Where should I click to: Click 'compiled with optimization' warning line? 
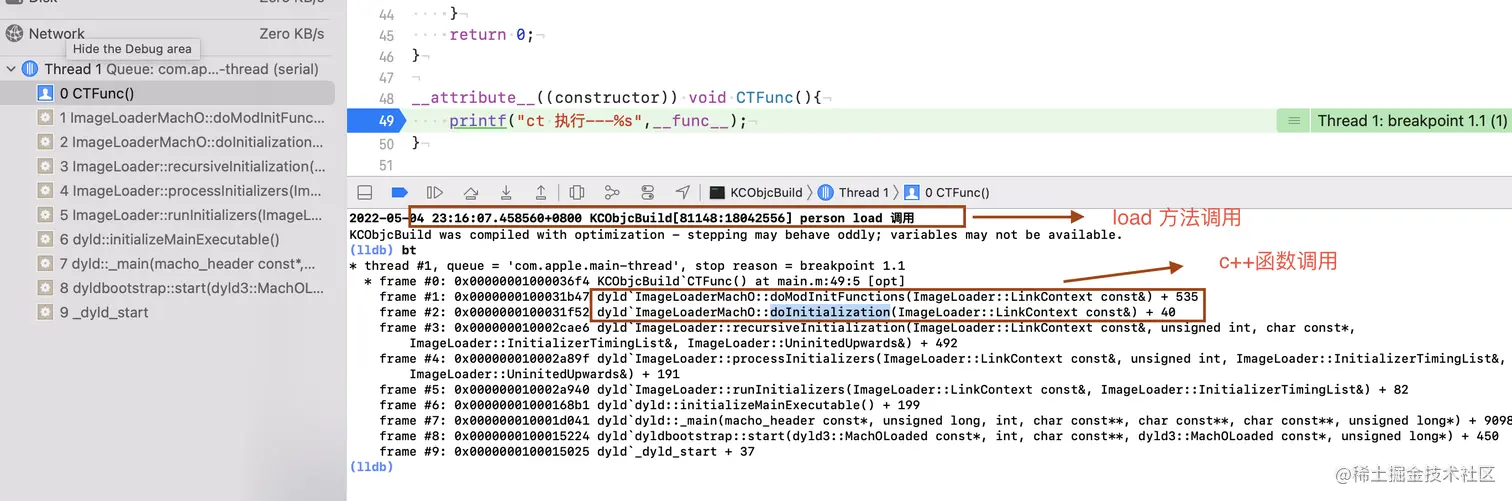pyautogui.click(x=736, y=235)
